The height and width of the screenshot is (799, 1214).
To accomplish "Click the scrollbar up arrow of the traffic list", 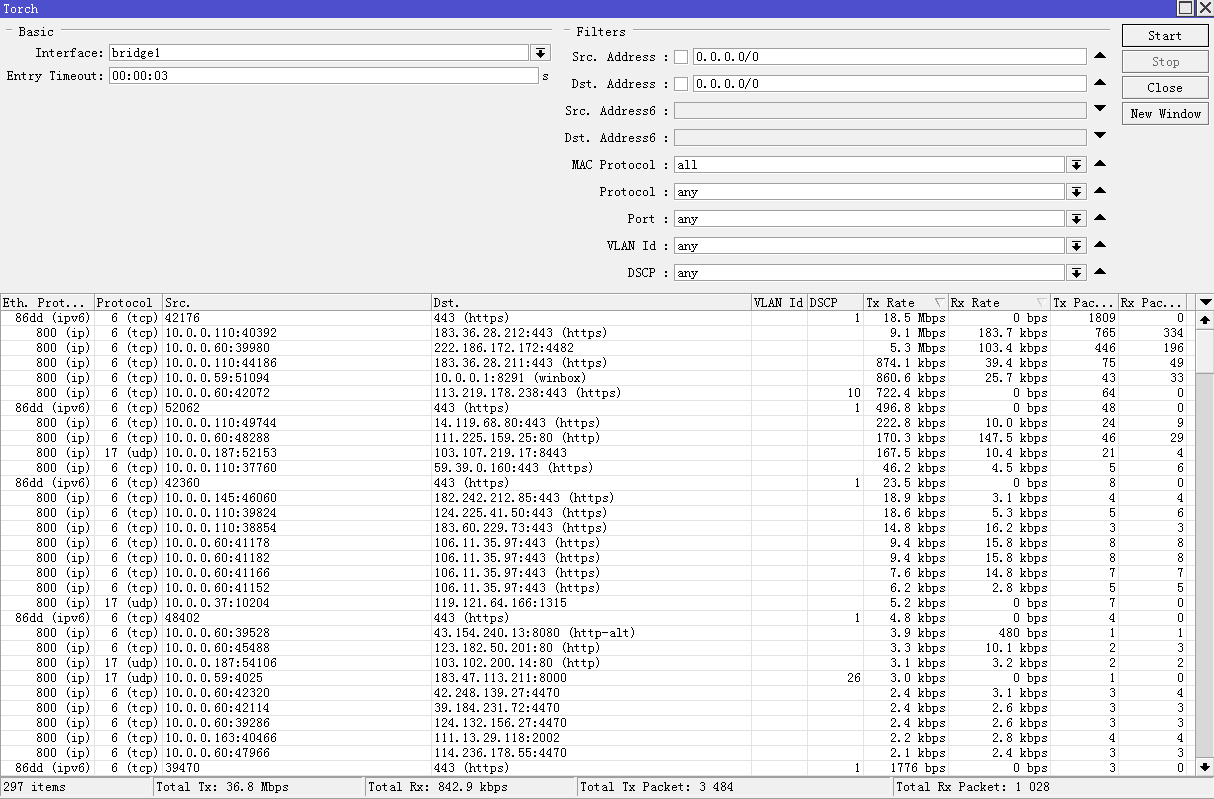I will pos(1205,318).
